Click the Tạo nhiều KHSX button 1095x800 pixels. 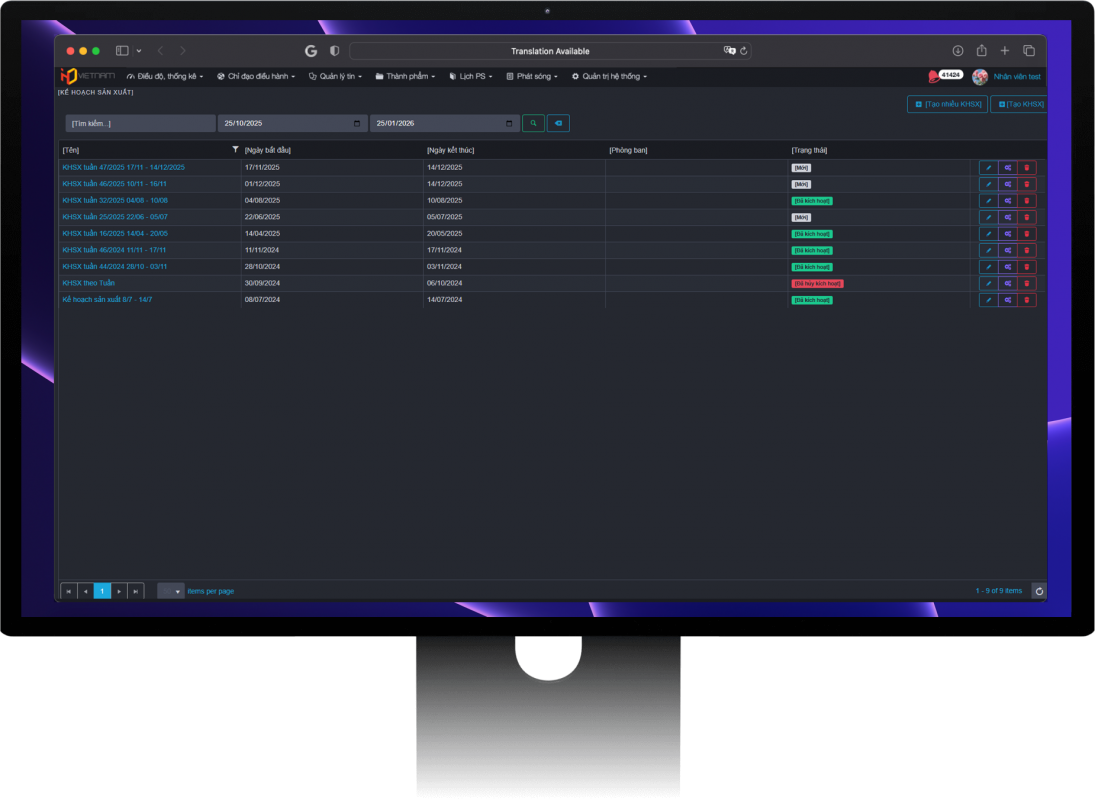pos(947,104)
